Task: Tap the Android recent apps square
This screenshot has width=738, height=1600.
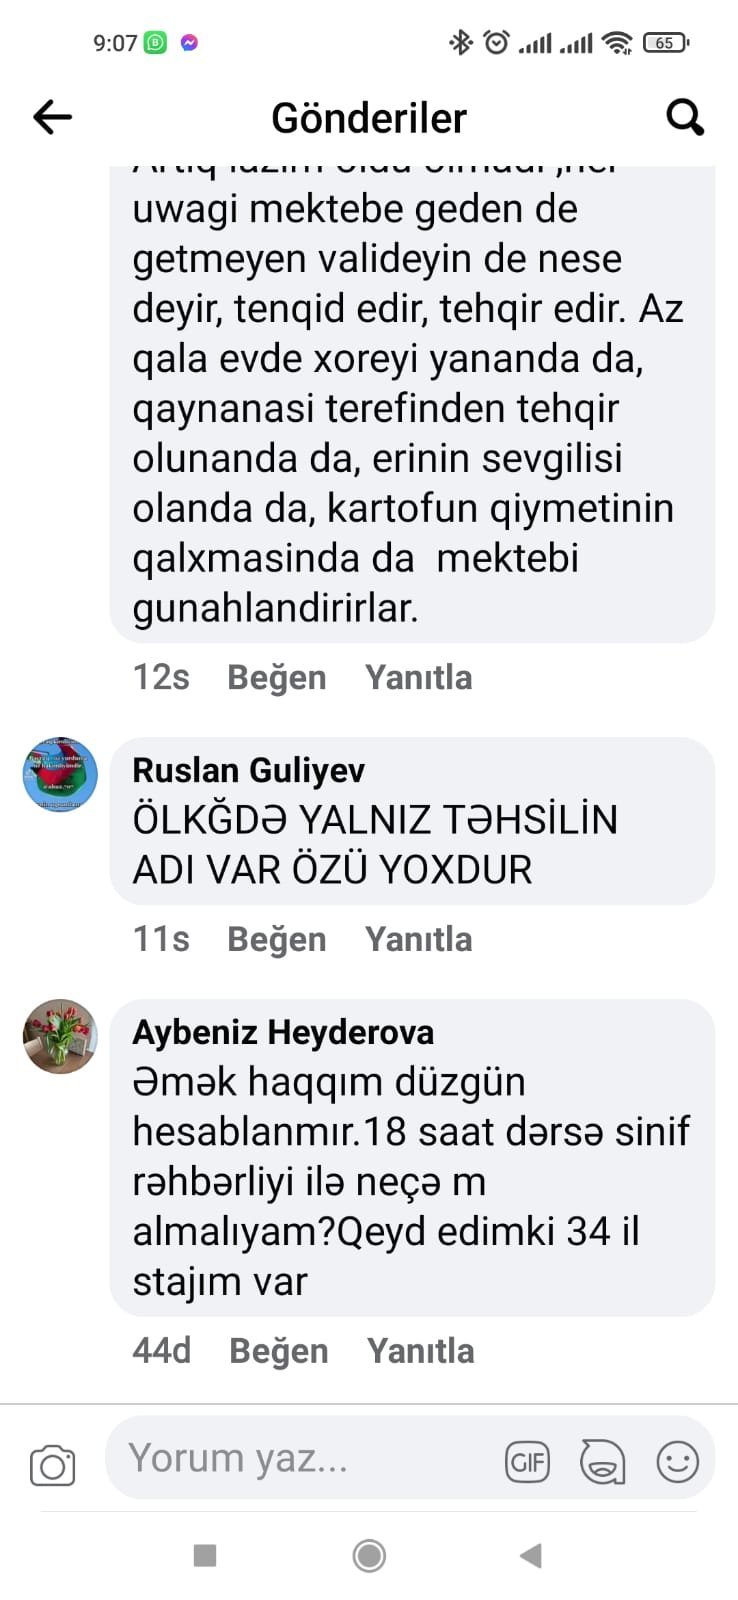Action: 205,1555
